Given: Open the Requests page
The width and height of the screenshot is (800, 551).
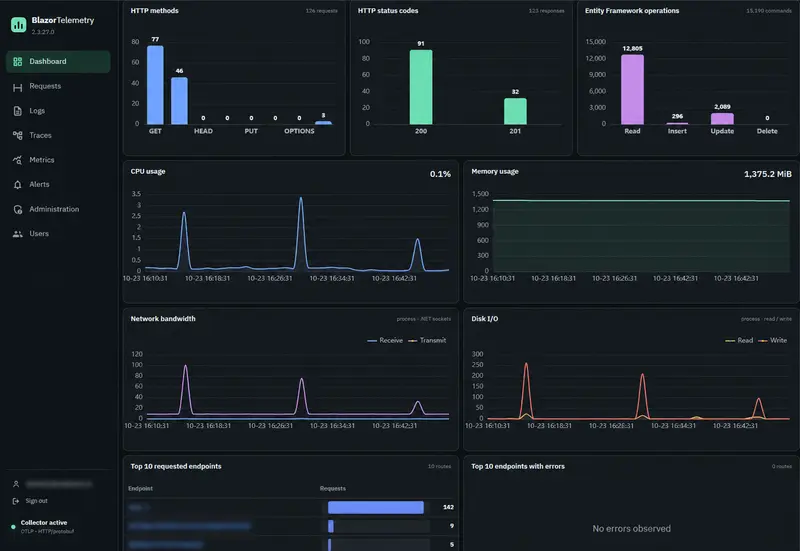Looking at the screenshot, I should click(58, 86).
